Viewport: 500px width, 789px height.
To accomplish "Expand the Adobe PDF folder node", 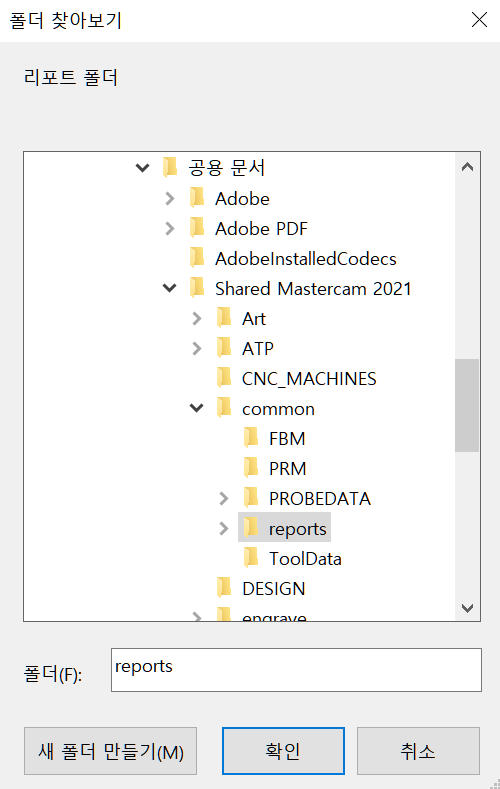I will [170, 228].
